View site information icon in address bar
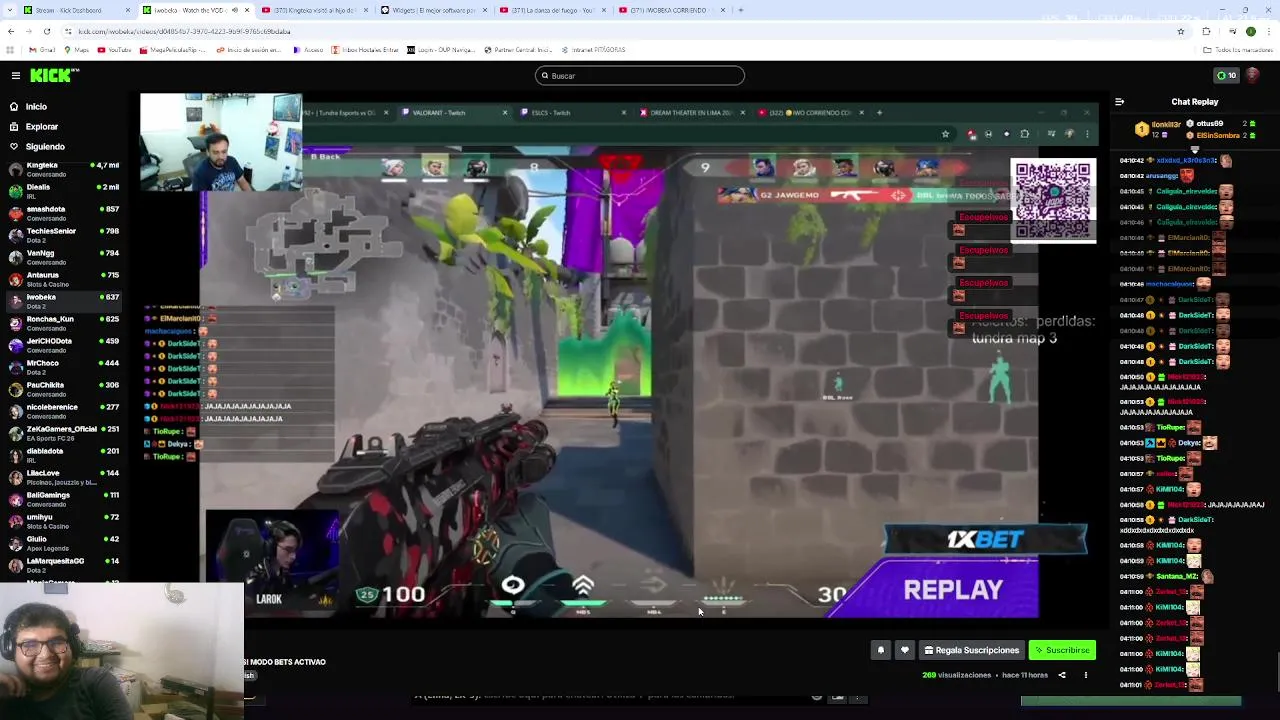 tap(68, 31)
